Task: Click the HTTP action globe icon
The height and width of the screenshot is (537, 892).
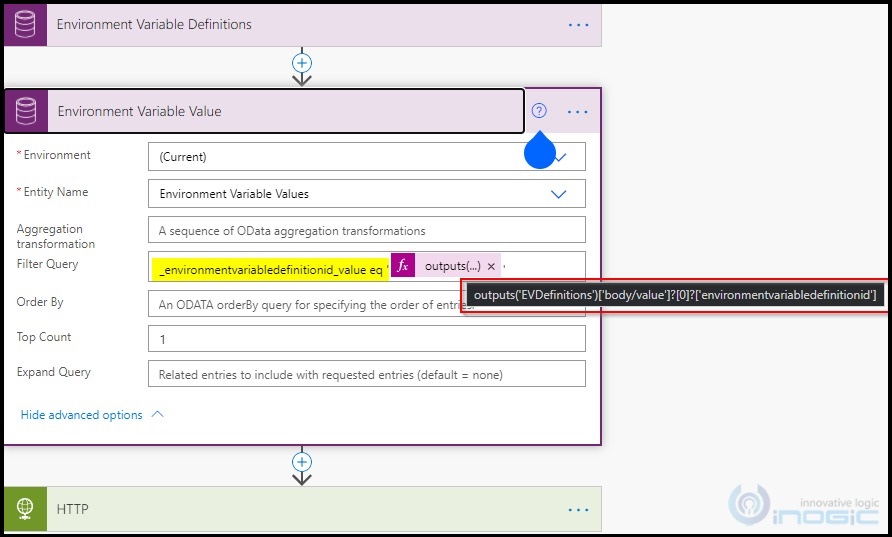Action: pyautogui.click(x=26, y=509)
